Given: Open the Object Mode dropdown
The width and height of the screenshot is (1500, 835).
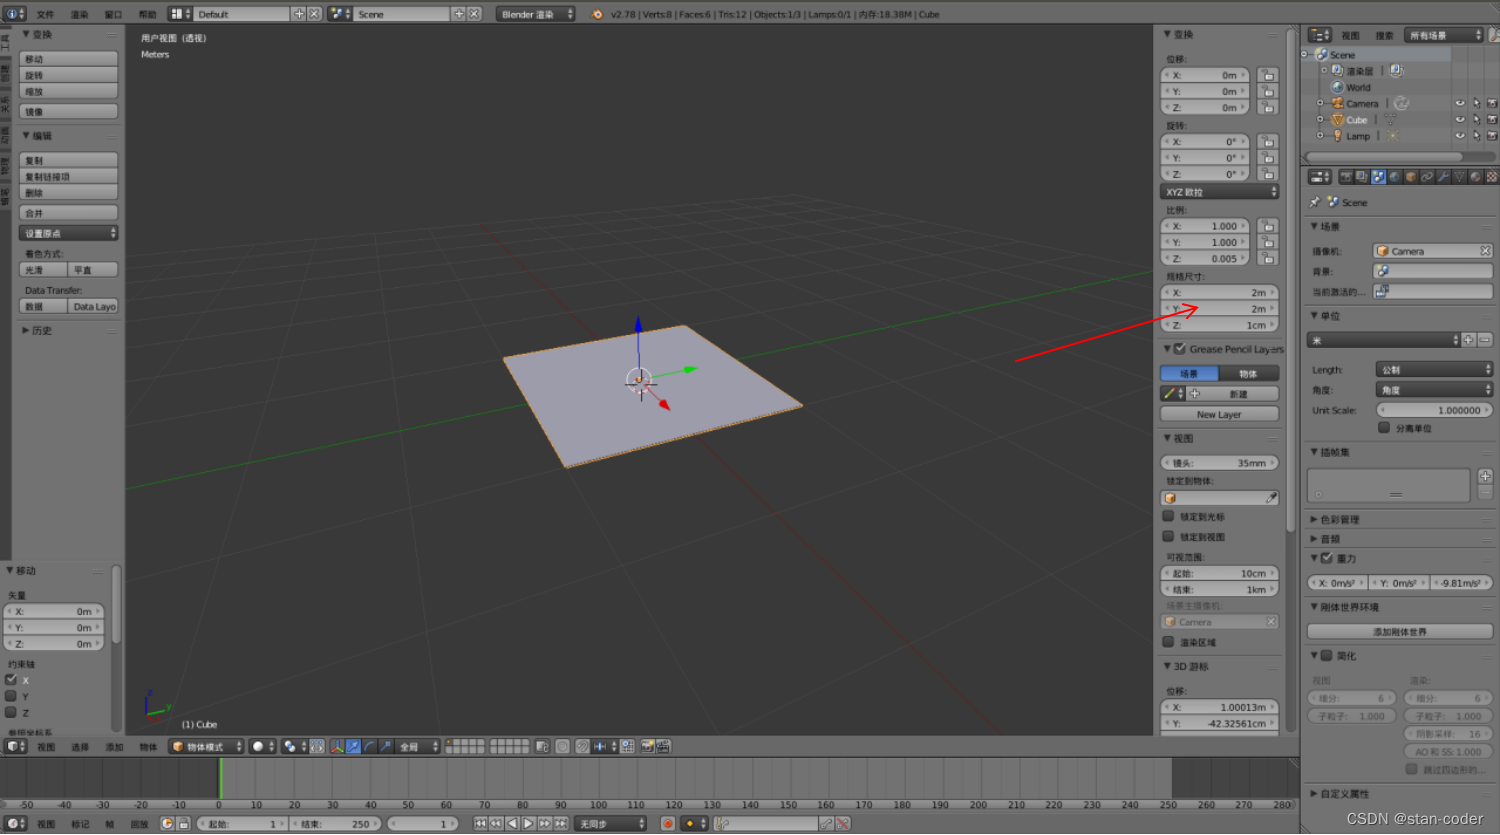Looking at the screenshot, I should pos(205,746).
